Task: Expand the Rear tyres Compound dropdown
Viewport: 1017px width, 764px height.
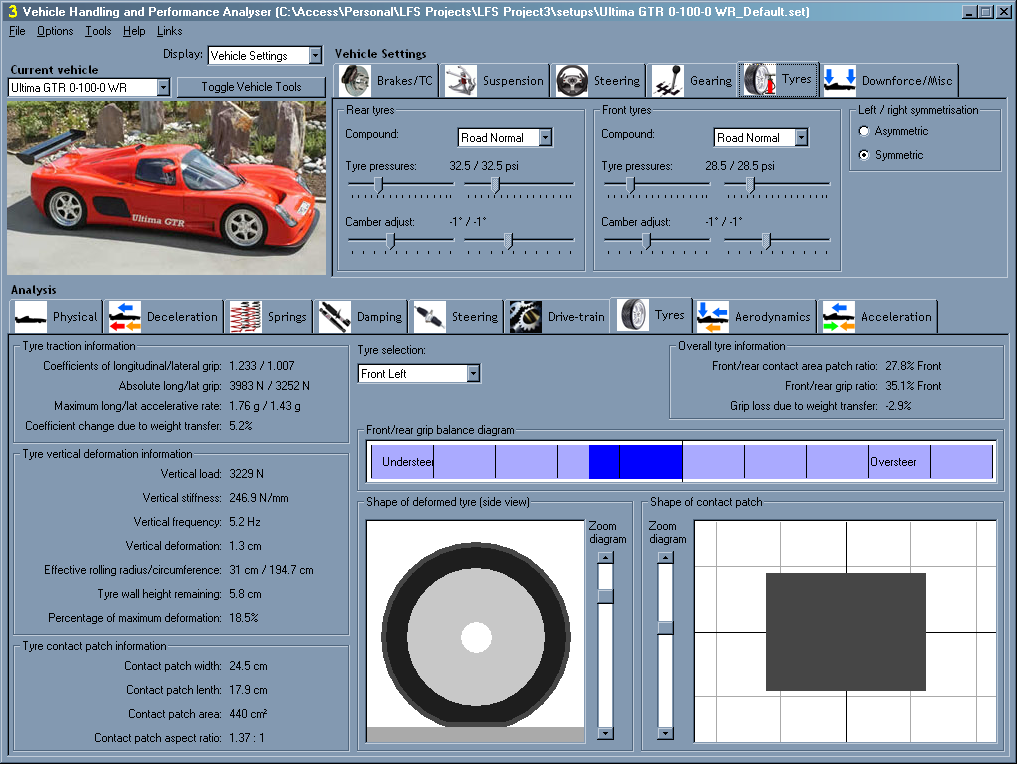Action: [x=545, y=138]
